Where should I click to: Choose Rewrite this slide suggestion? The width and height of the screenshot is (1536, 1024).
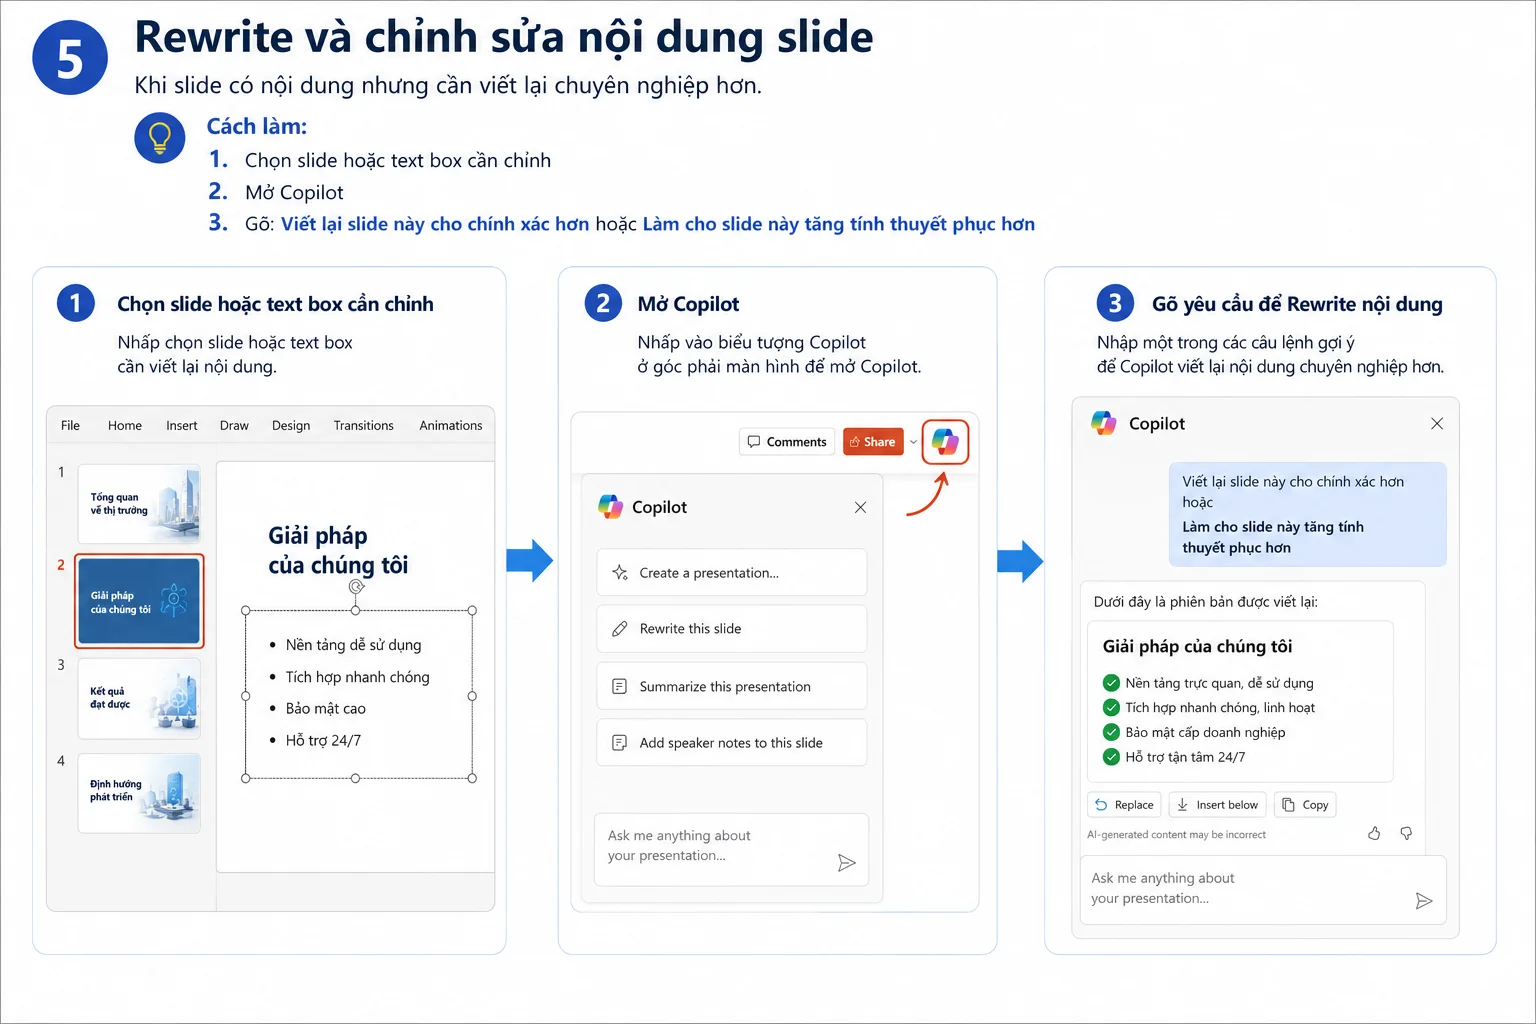tap(732, 629)
